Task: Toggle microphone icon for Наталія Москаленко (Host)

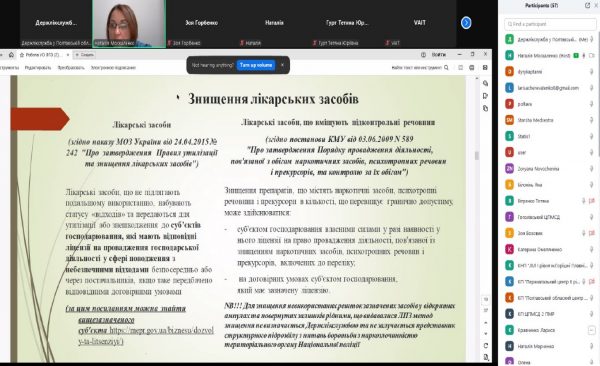Action: 584,56
